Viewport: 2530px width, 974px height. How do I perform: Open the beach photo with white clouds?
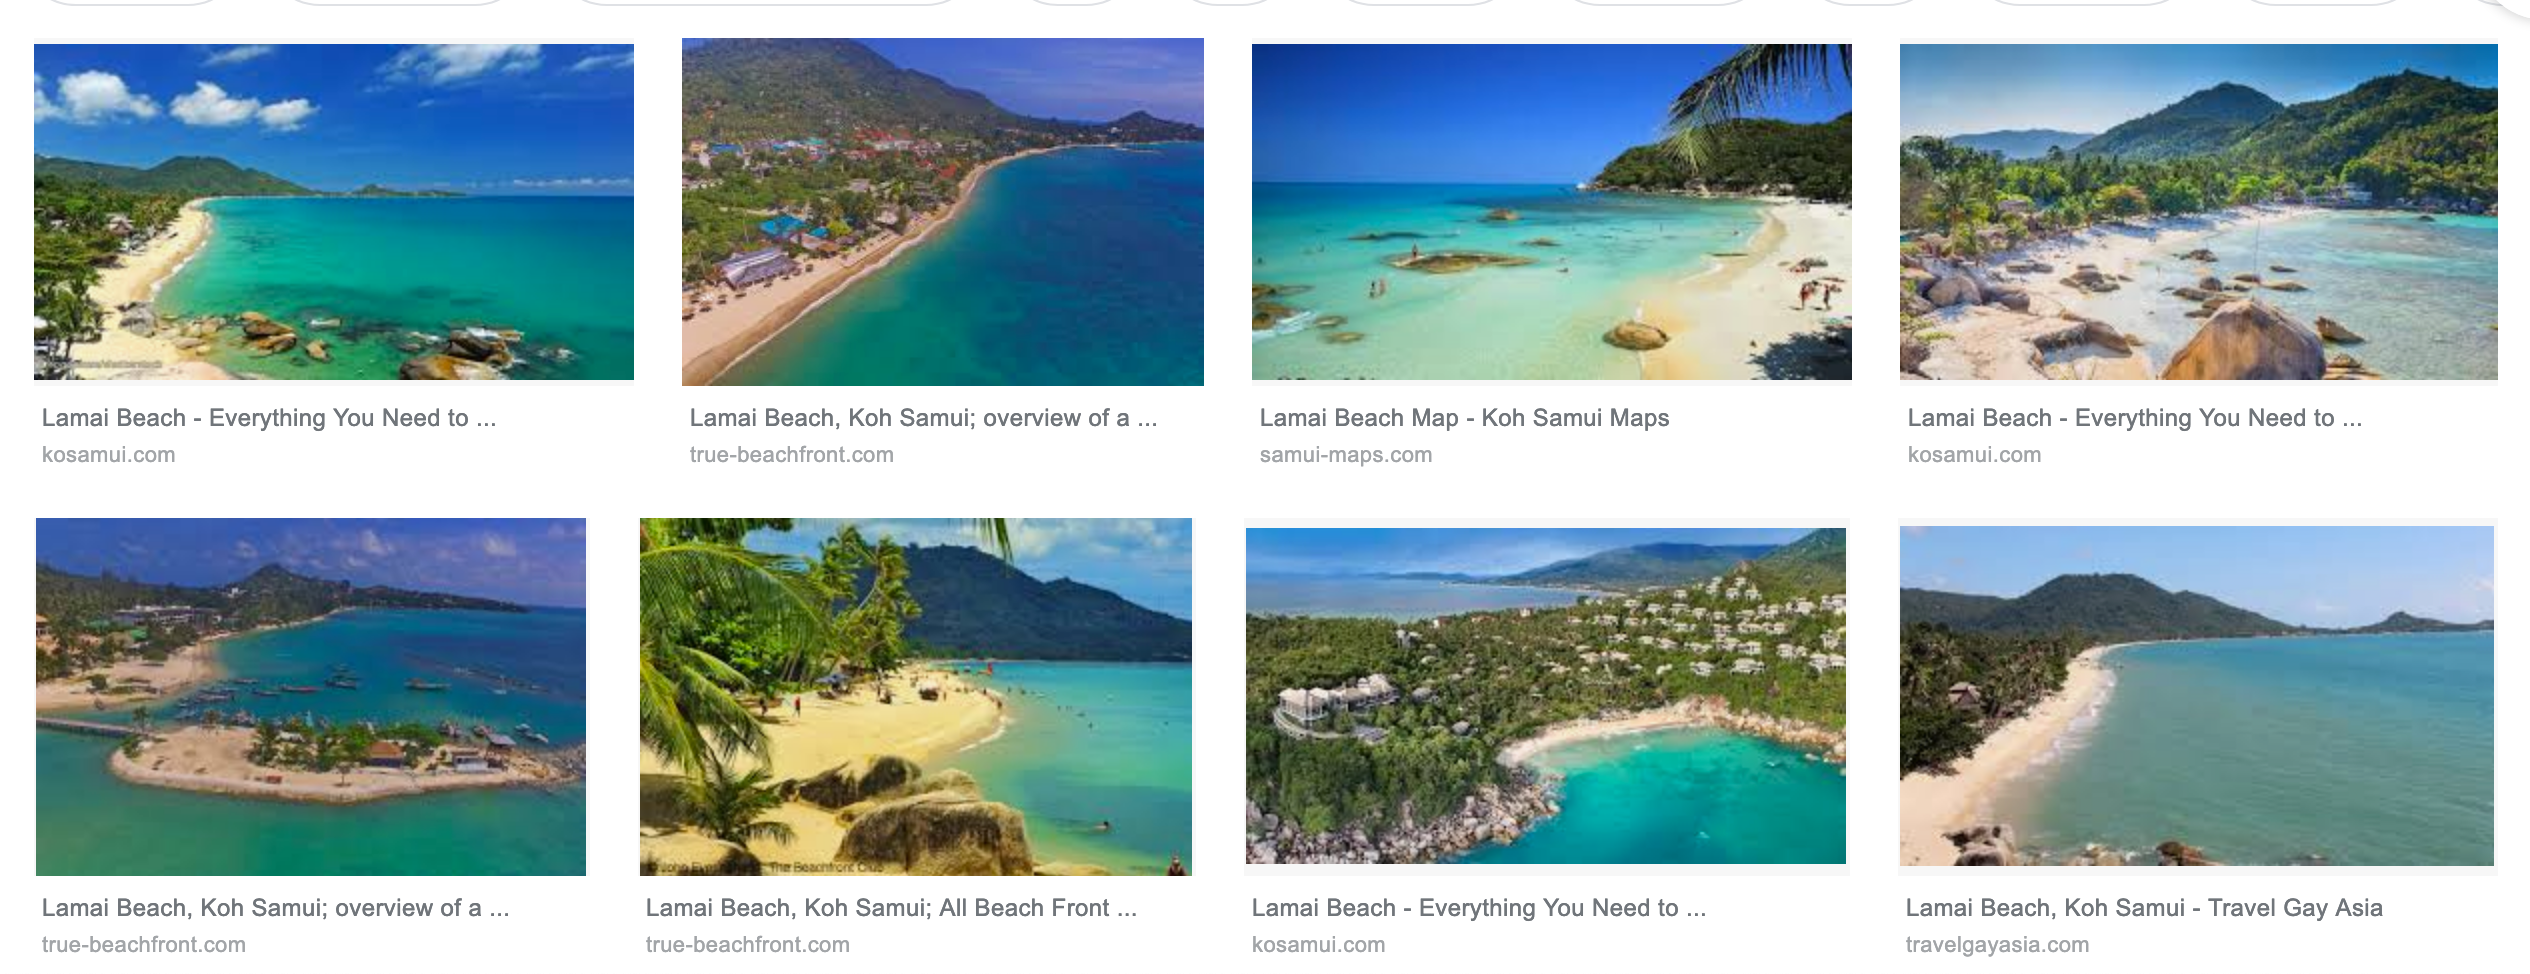334,212
